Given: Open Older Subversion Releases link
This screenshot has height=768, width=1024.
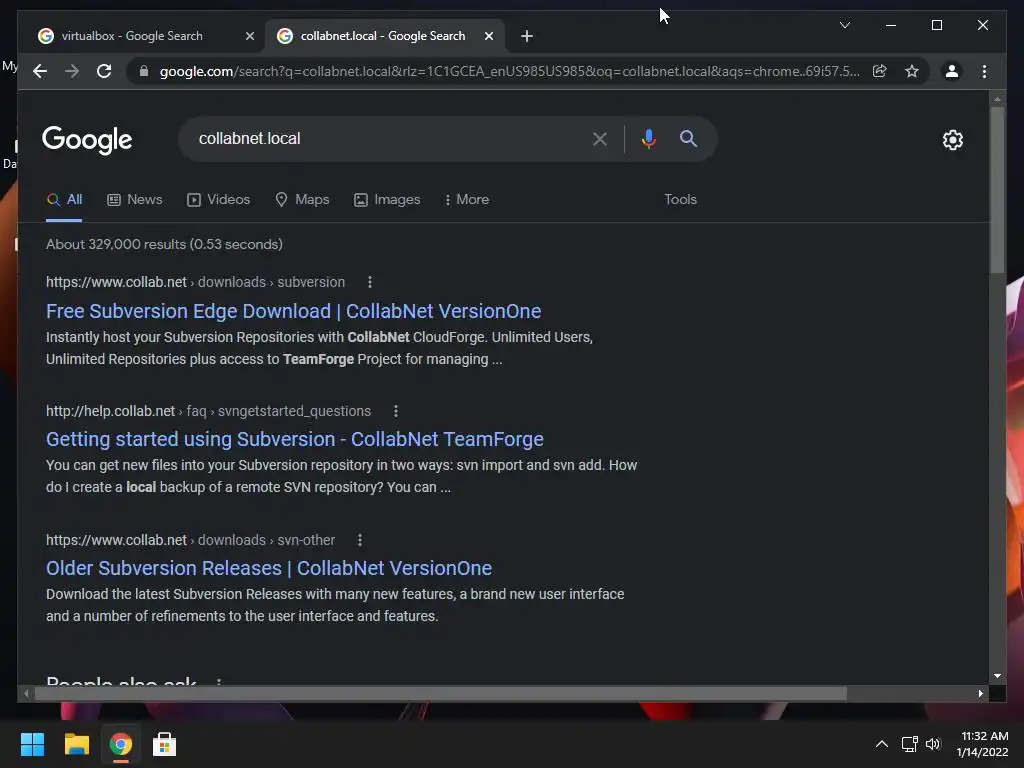Looking at the screenshot, I should tap(268, 568).
